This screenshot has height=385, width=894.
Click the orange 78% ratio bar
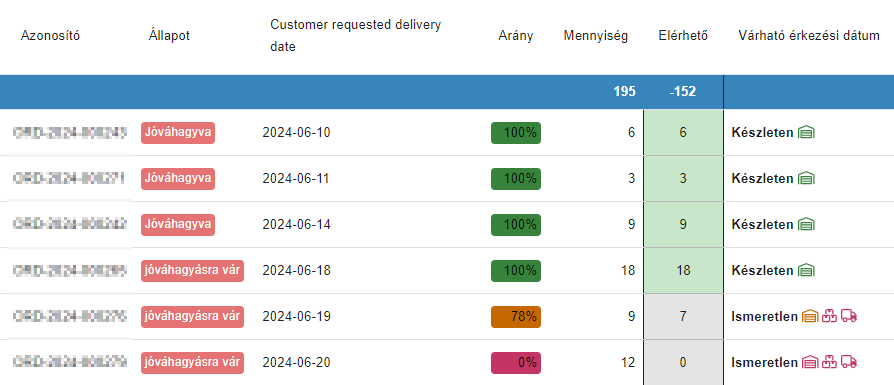pos(515,317)
